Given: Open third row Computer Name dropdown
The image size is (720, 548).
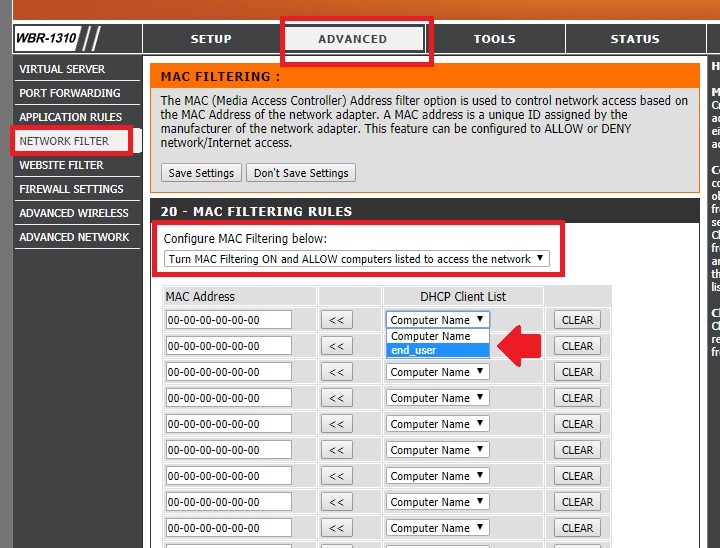Looking at the screenshot, I should pyautogui.click(x=438, y=372).
